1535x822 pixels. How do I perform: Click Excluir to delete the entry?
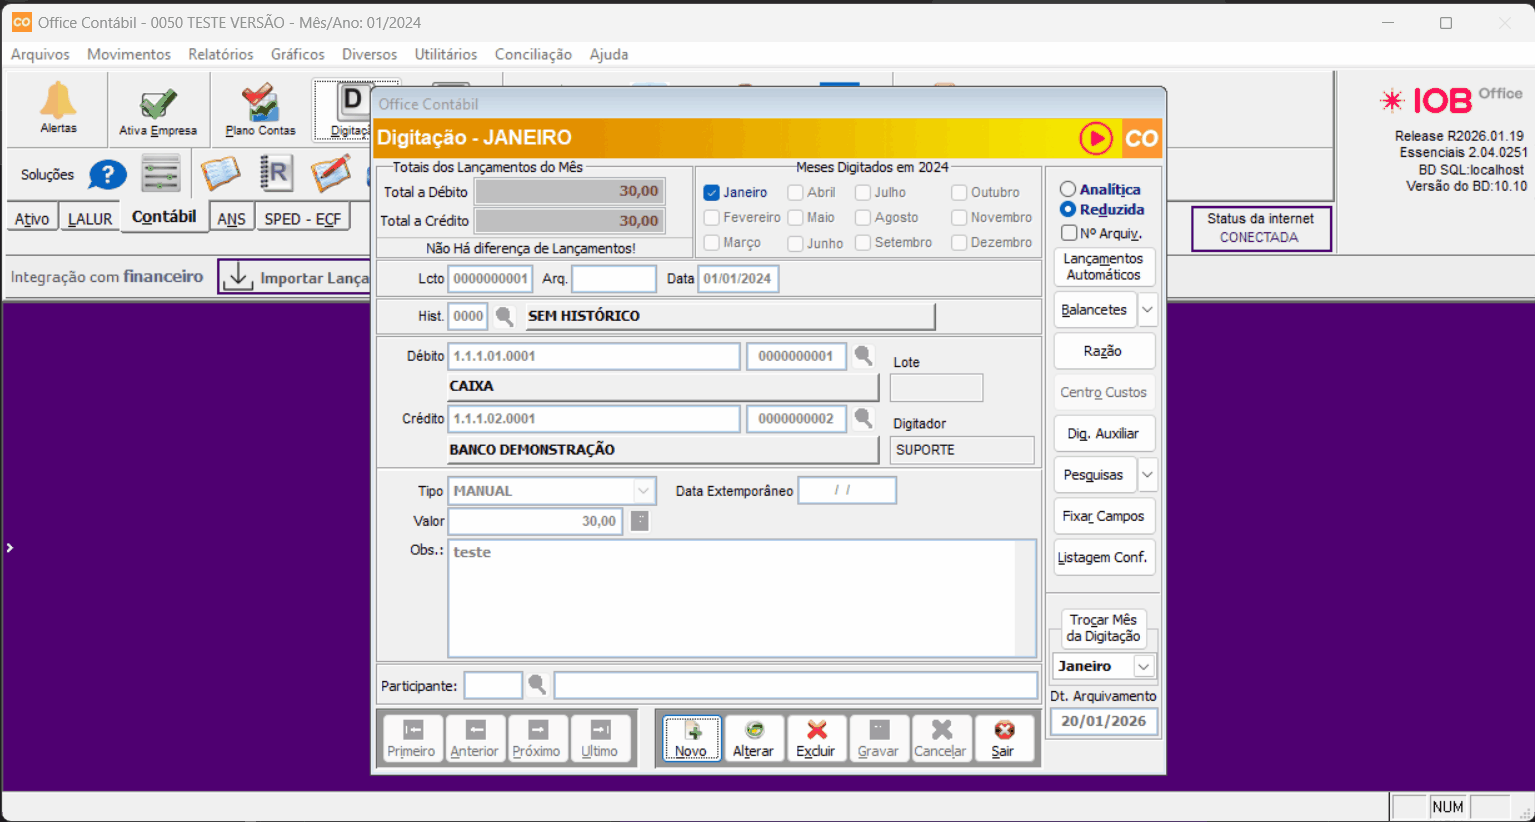816,738
